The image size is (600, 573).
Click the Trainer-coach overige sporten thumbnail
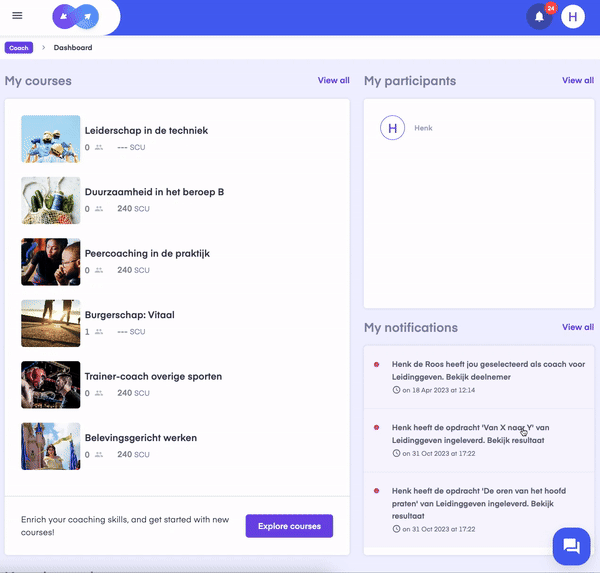tap(51, 385)
